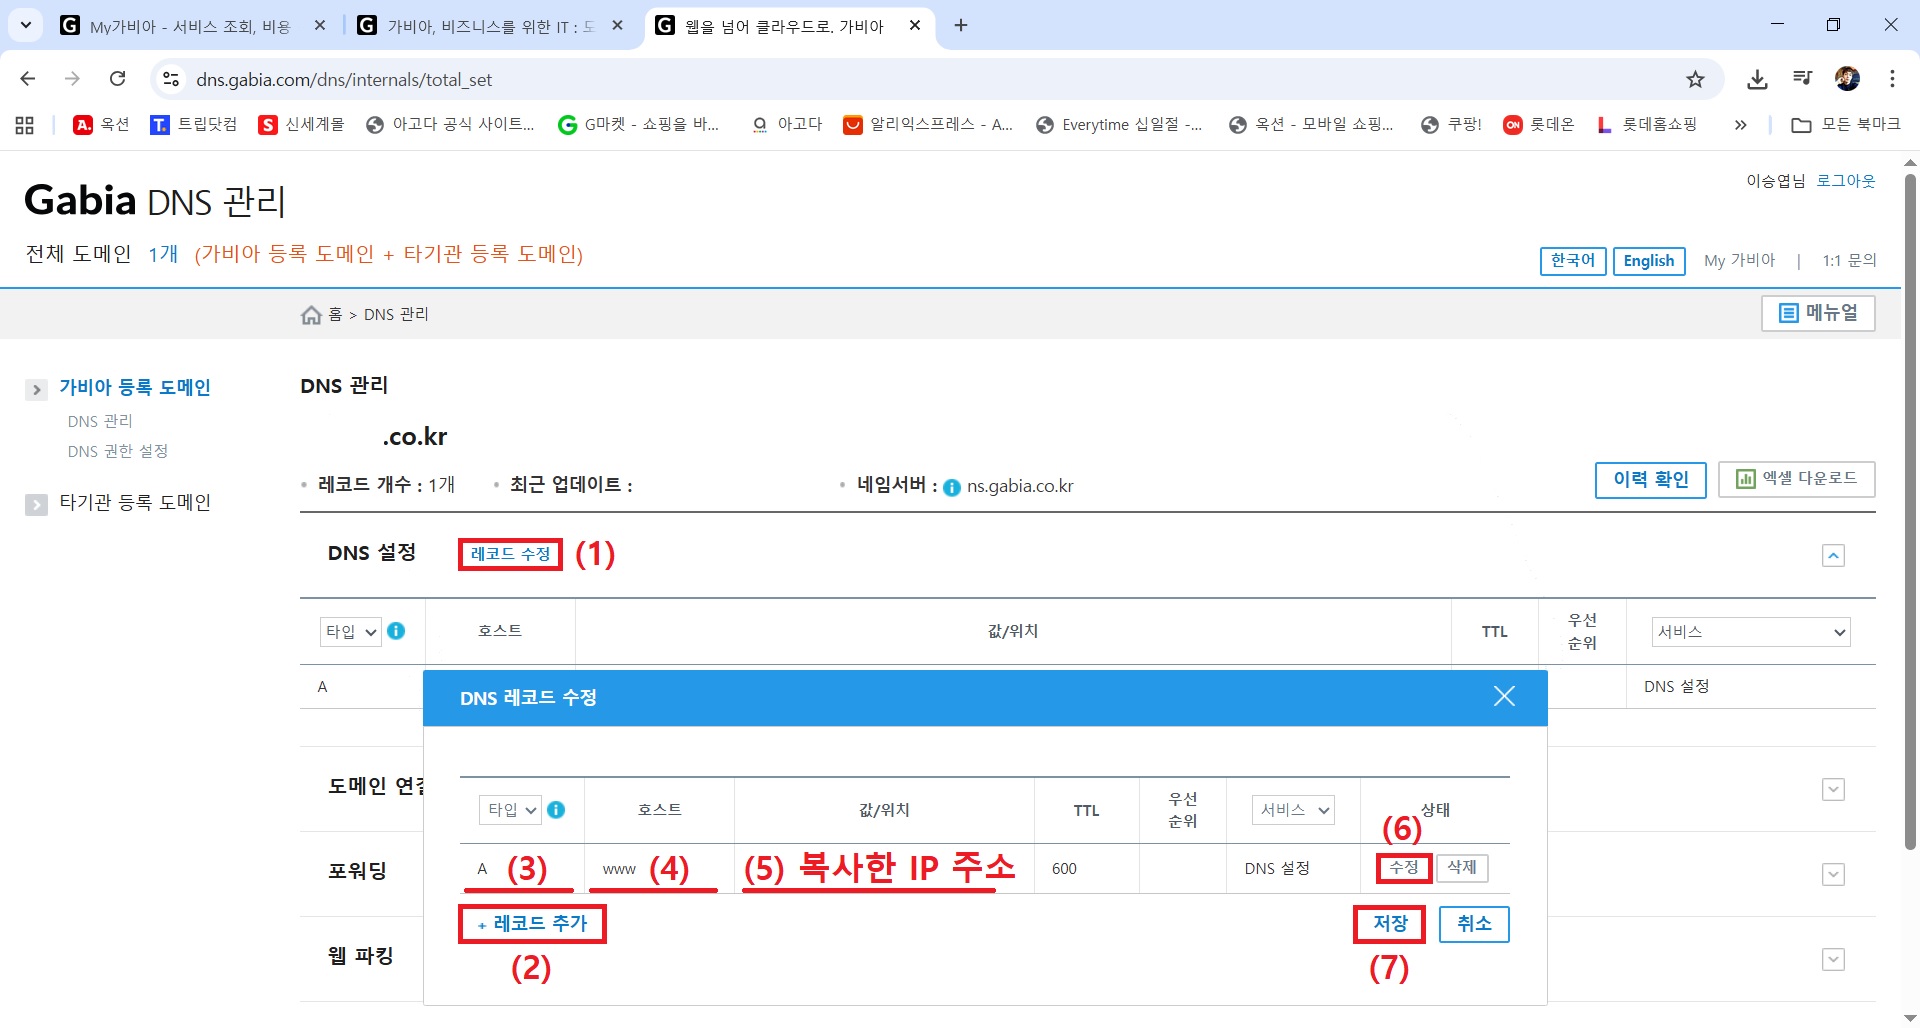
Task: Switch to 가비아, 비즈니스를 위한 IT tab
Action: click(490, 26)
